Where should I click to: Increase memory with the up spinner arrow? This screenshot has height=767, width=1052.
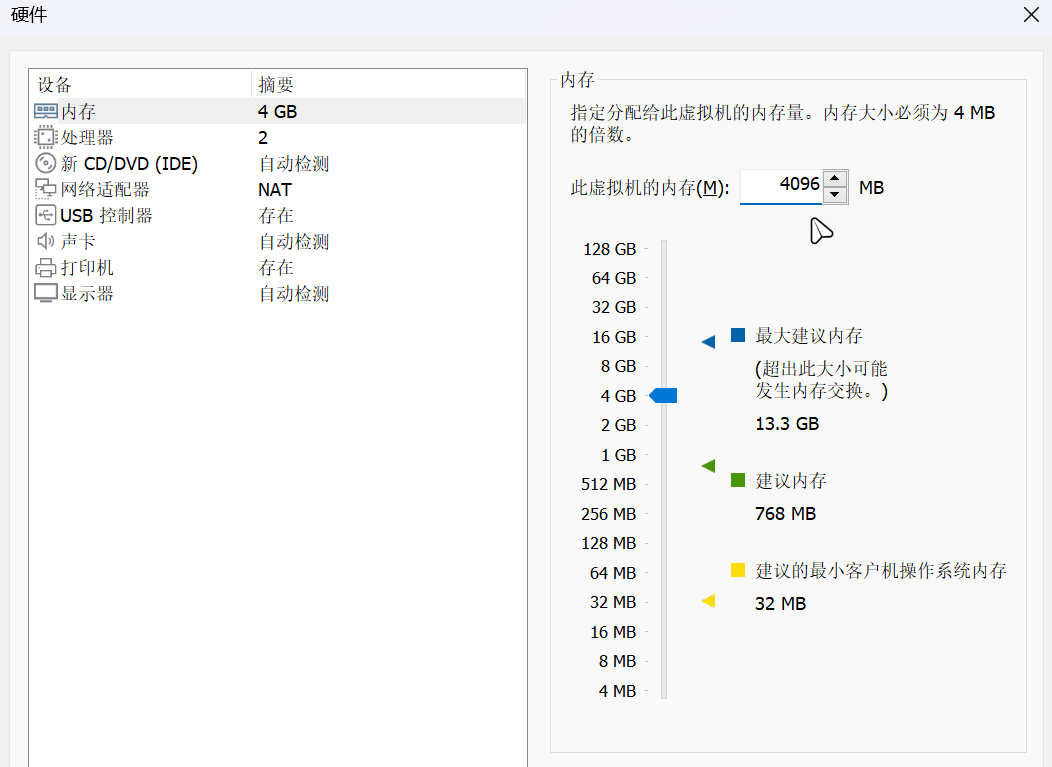[x=835, y=178]
